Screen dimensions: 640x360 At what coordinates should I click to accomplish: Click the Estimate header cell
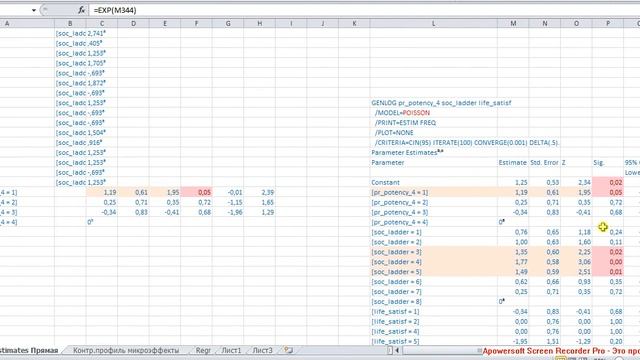[513, 162]
